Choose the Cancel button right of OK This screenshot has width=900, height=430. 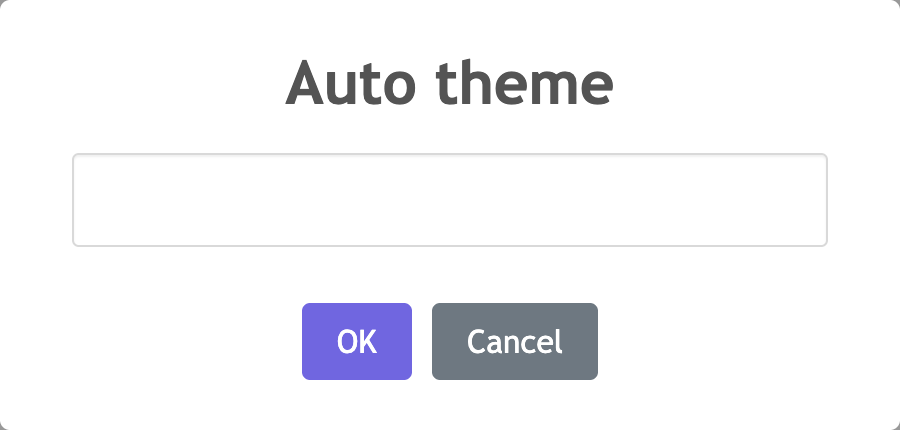[515, 342]
